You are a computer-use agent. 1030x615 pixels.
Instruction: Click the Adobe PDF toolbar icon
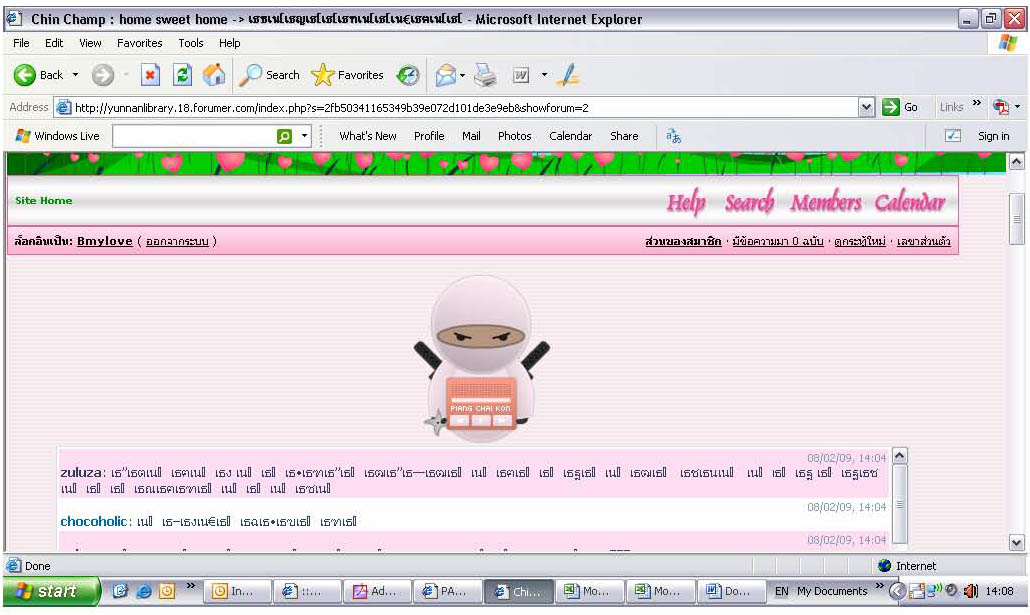[1001, 107]
